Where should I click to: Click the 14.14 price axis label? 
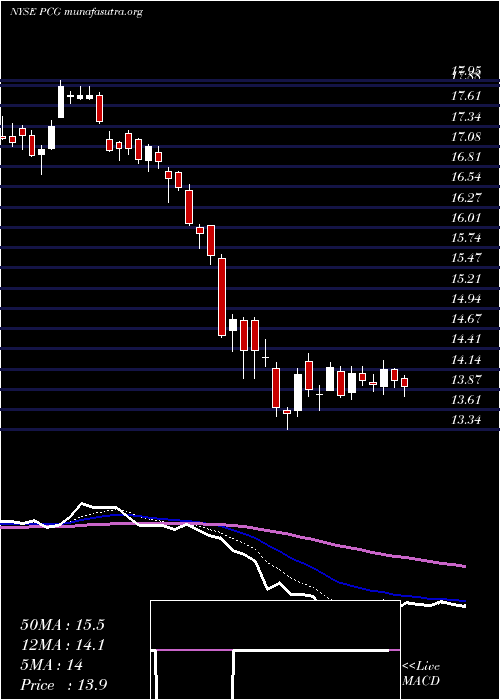pos(466,359)
